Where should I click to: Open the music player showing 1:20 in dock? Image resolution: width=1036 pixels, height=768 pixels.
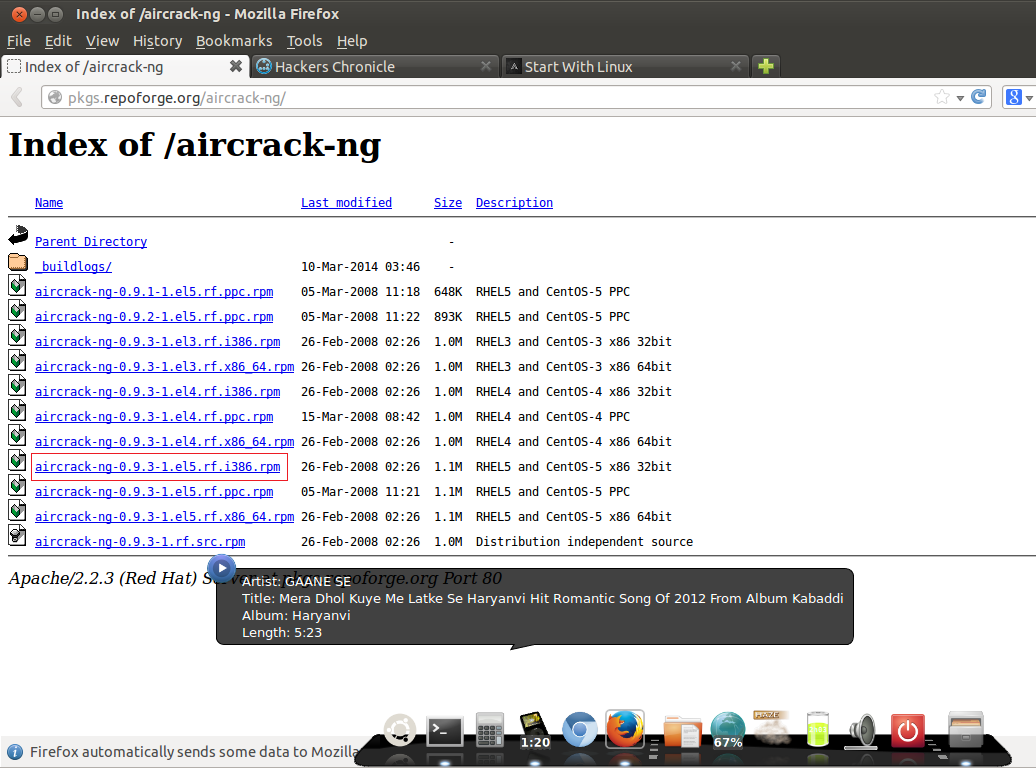[535, 730]
